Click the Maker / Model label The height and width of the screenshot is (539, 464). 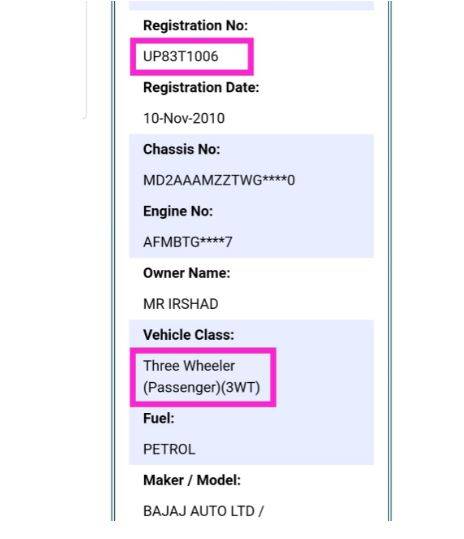(x=192, y=480)
